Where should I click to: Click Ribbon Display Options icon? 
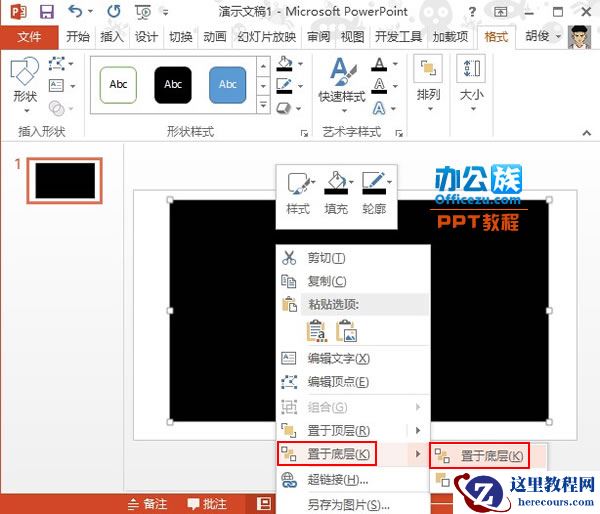[x=500, y=12]
